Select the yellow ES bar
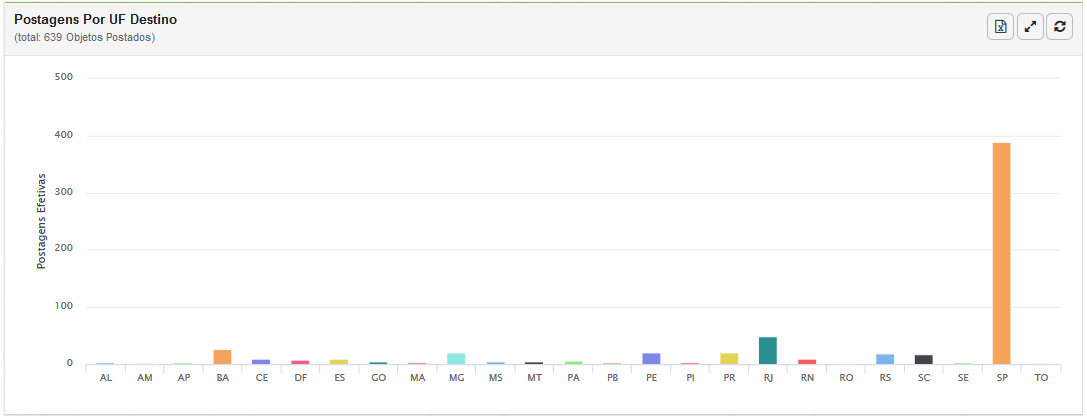Image resolution: width=1087 pixels, height=417 pixels. click(x=339, y=362)
